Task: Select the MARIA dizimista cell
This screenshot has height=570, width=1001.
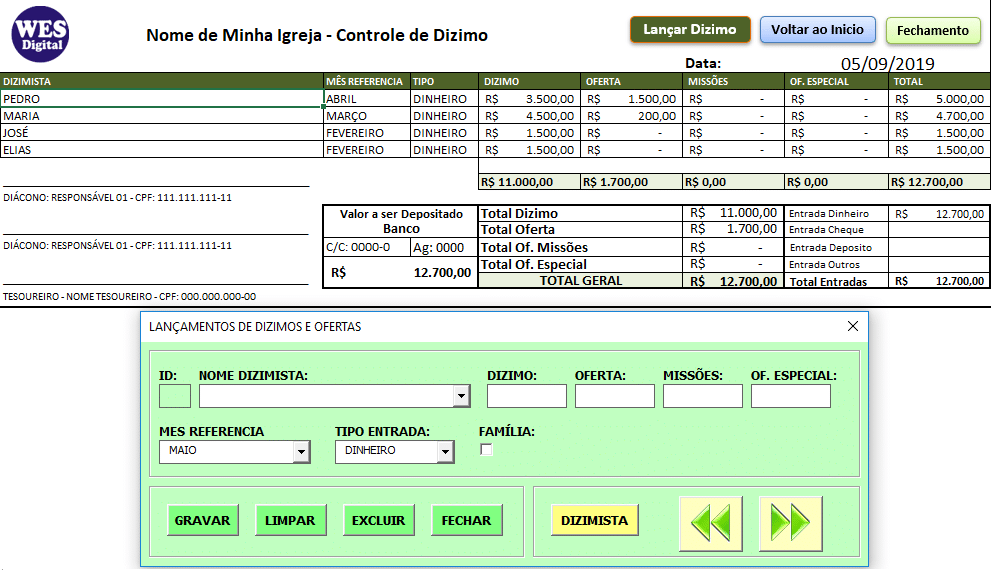Action: [x=162, y=116]
